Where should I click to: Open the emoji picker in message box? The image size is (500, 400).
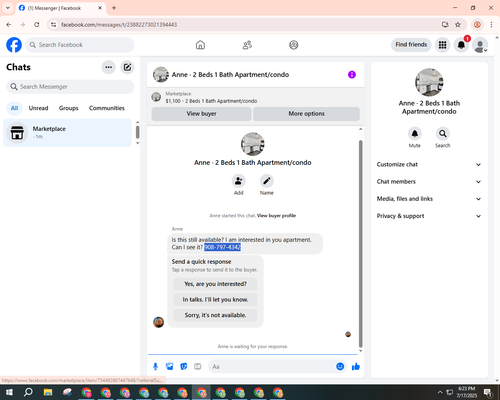340,367
